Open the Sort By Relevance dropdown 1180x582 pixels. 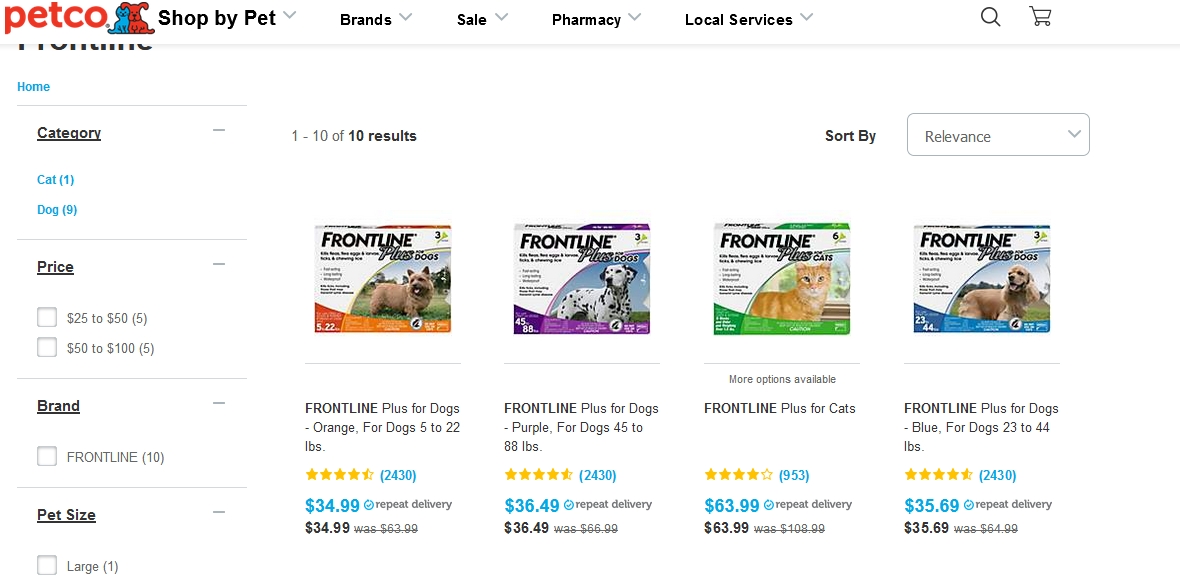click(997, 134)
